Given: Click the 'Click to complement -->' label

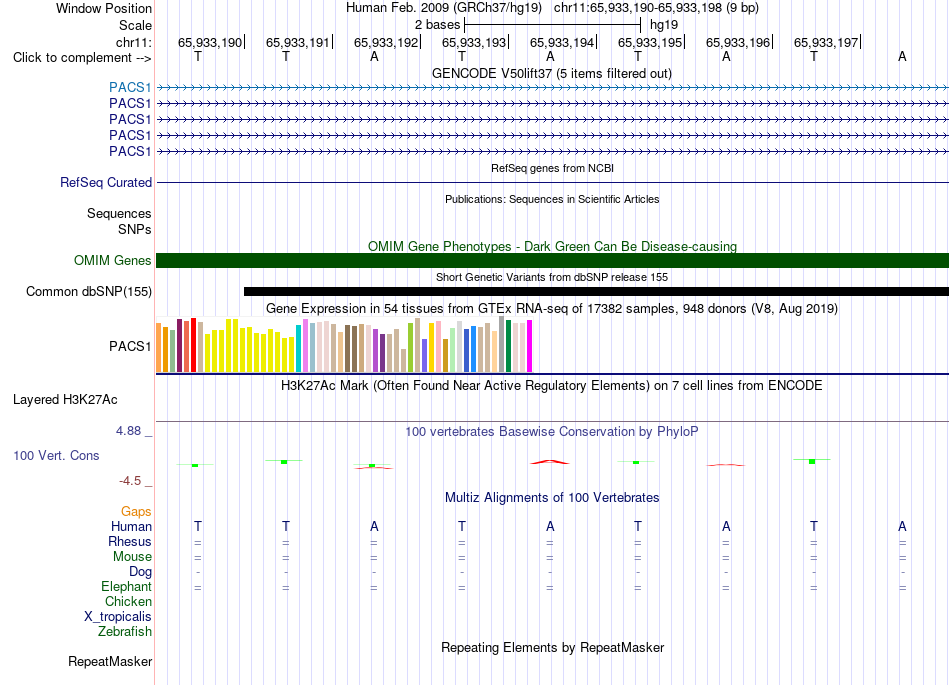Looking at the screenshot, I should pos(82,58).
